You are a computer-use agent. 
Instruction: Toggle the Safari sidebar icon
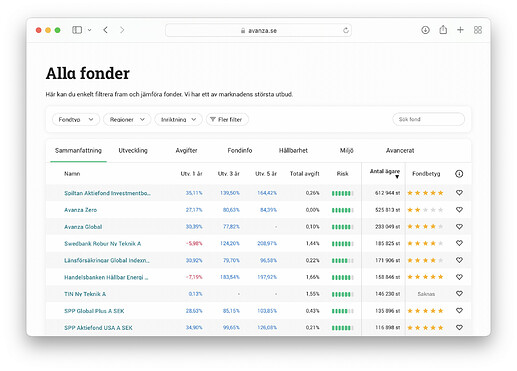tap(77, 30)
